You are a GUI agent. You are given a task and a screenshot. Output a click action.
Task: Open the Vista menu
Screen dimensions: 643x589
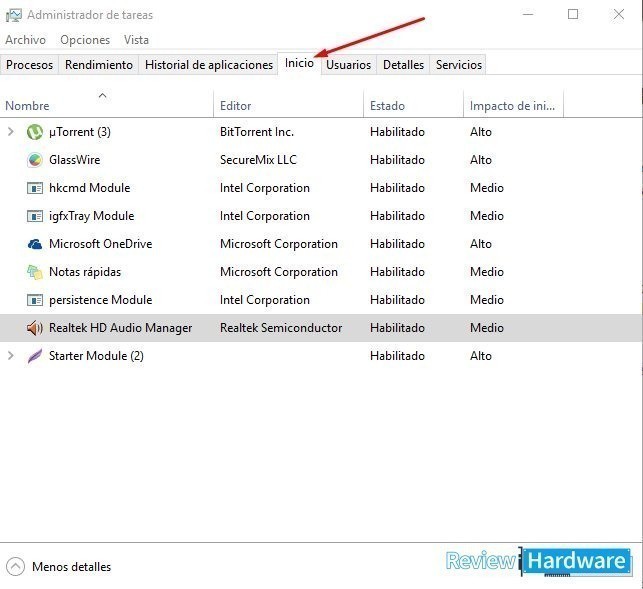(136, 40)
